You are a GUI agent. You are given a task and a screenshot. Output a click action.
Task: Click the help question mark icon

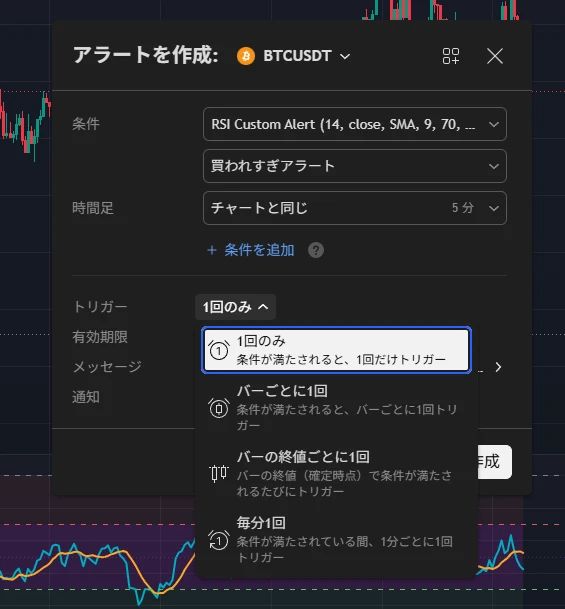point(316,250)
